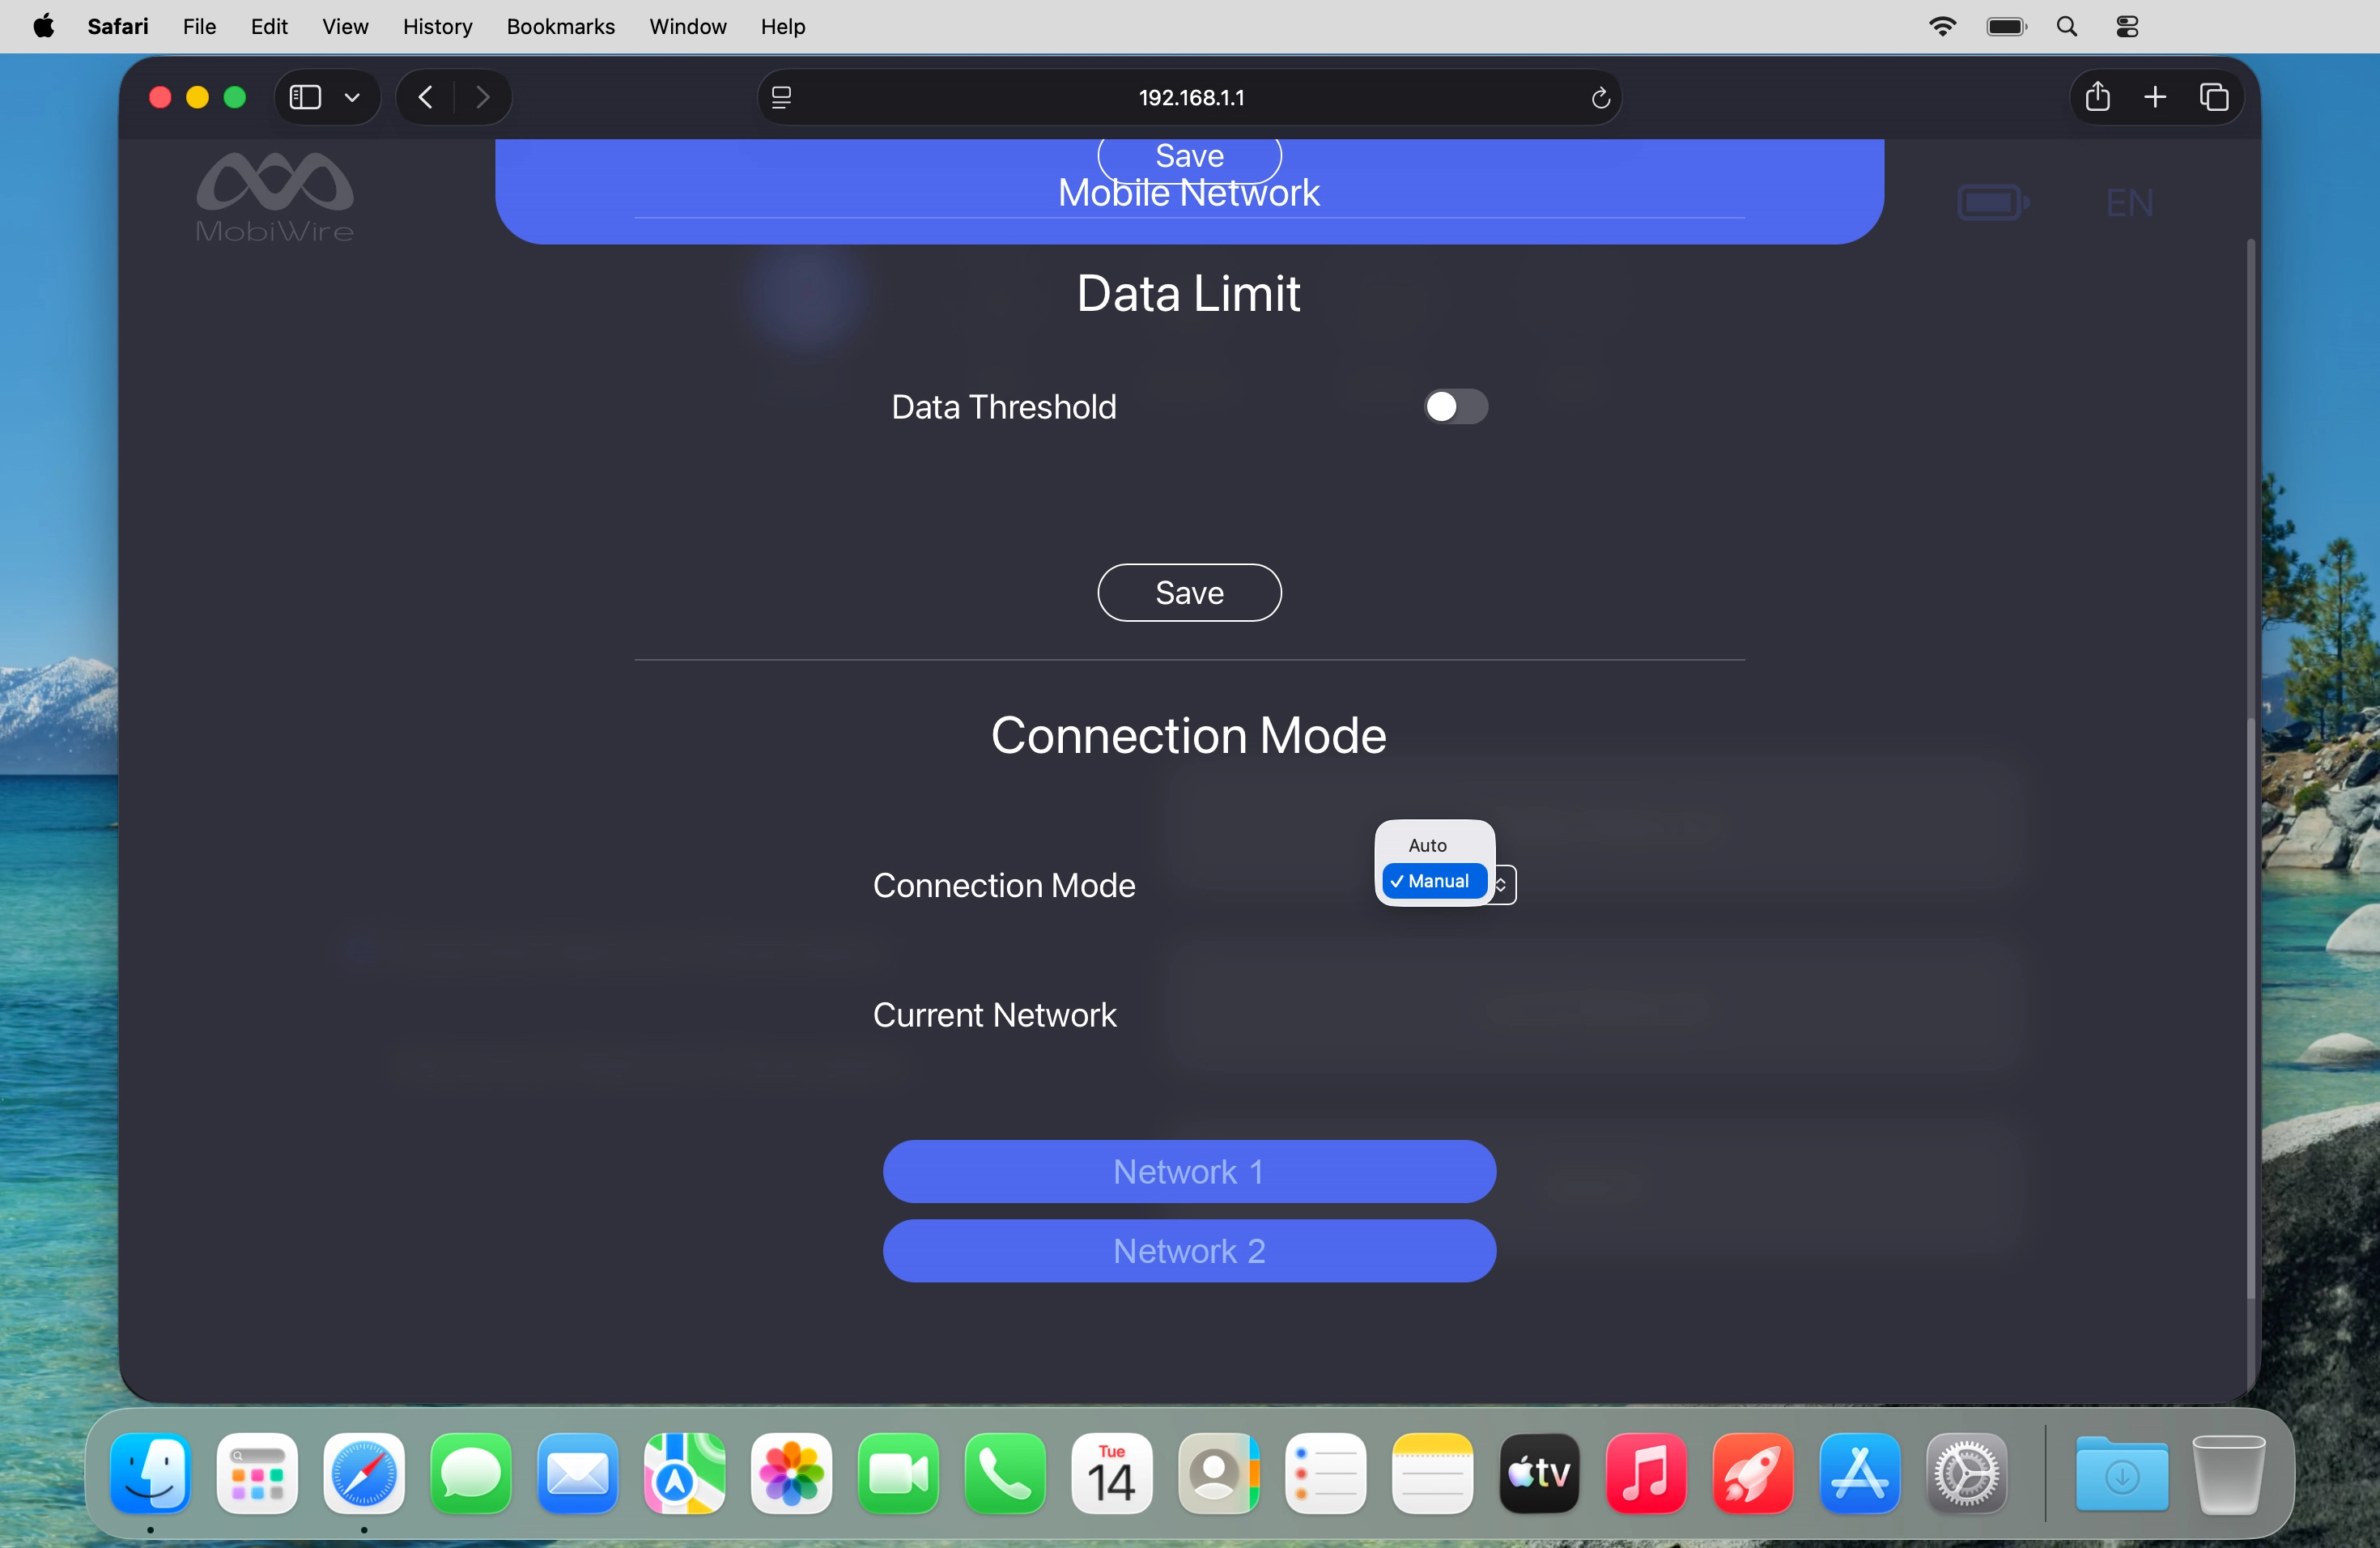This screenshot has height=1548, width=2380.
Task: Open the Bookmarks menu
Action: [x=560, y=26]
